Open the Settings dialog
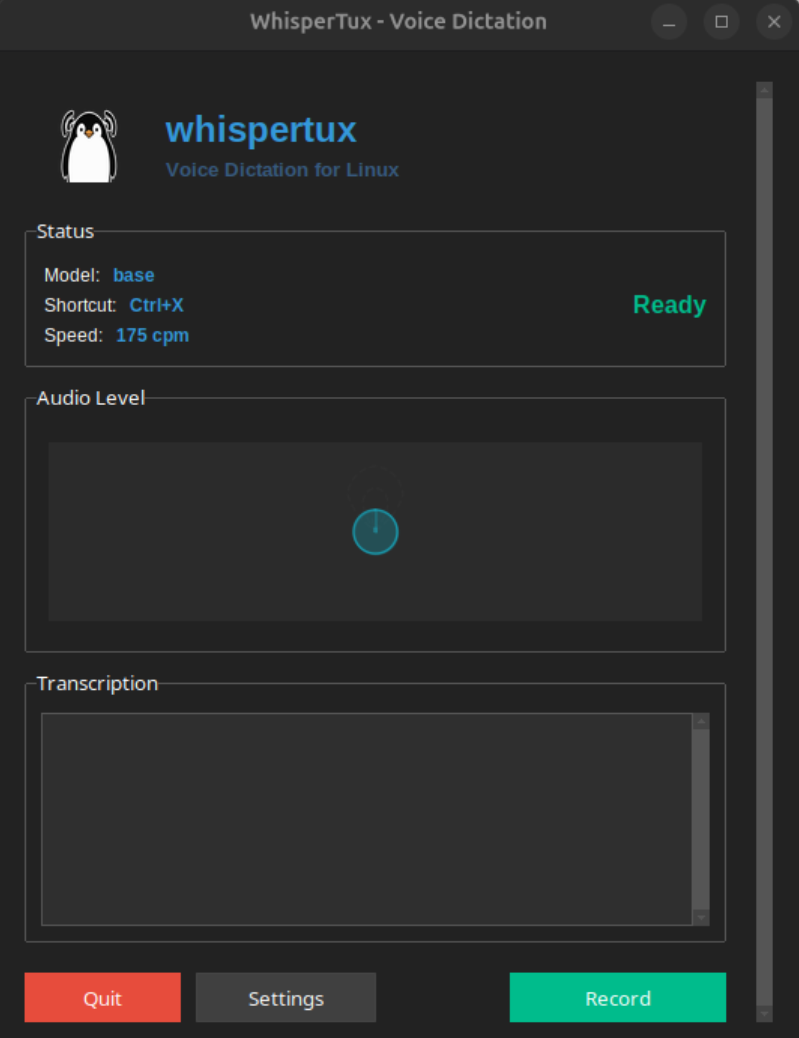 (x=285, y=998)
